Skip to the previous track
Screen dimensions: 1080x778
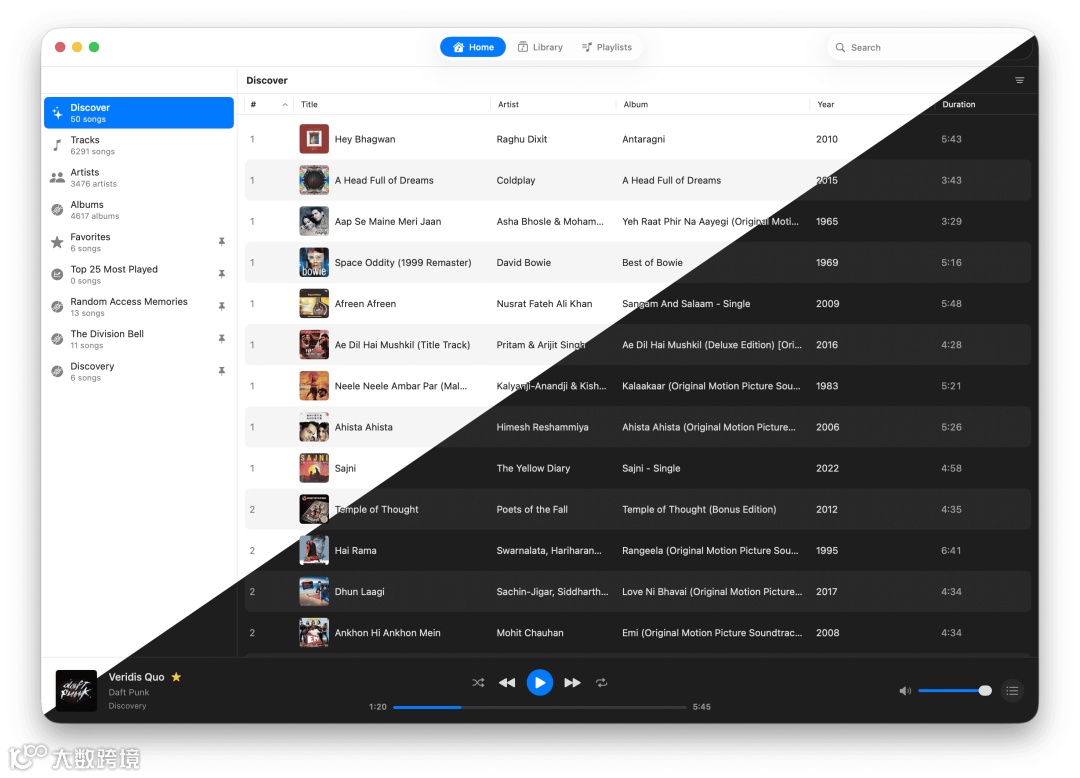click(x=507, y=682)
